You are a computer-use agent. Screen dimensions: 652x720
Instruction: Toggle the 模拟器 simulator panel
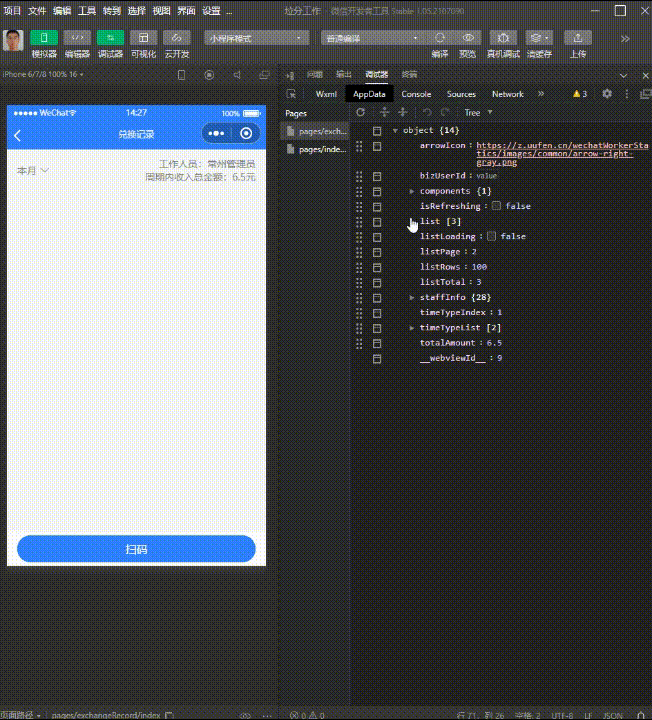coord(44,38)
